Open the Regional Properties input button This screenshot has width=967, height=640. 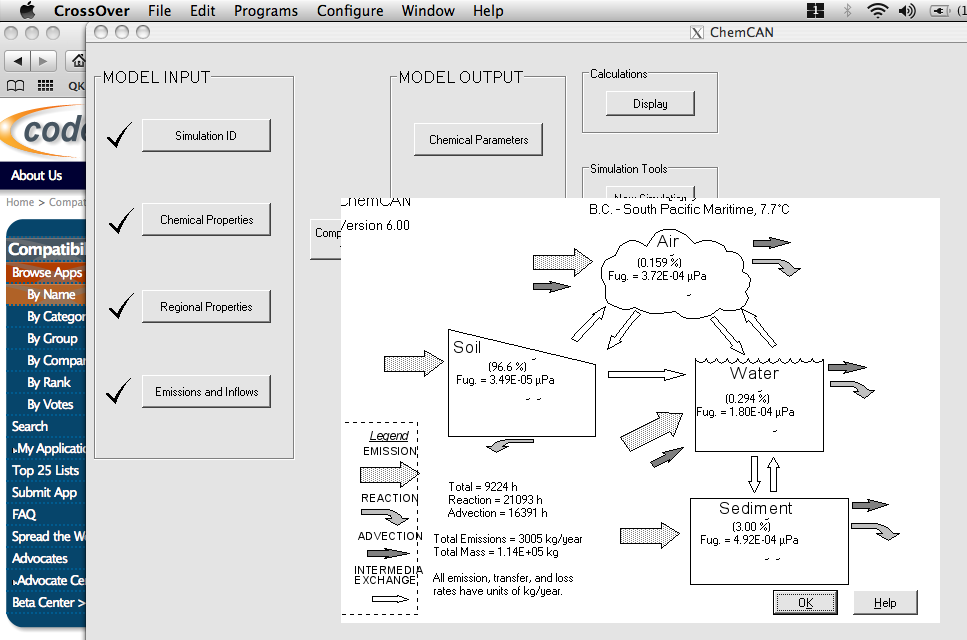tap(206, 307)
